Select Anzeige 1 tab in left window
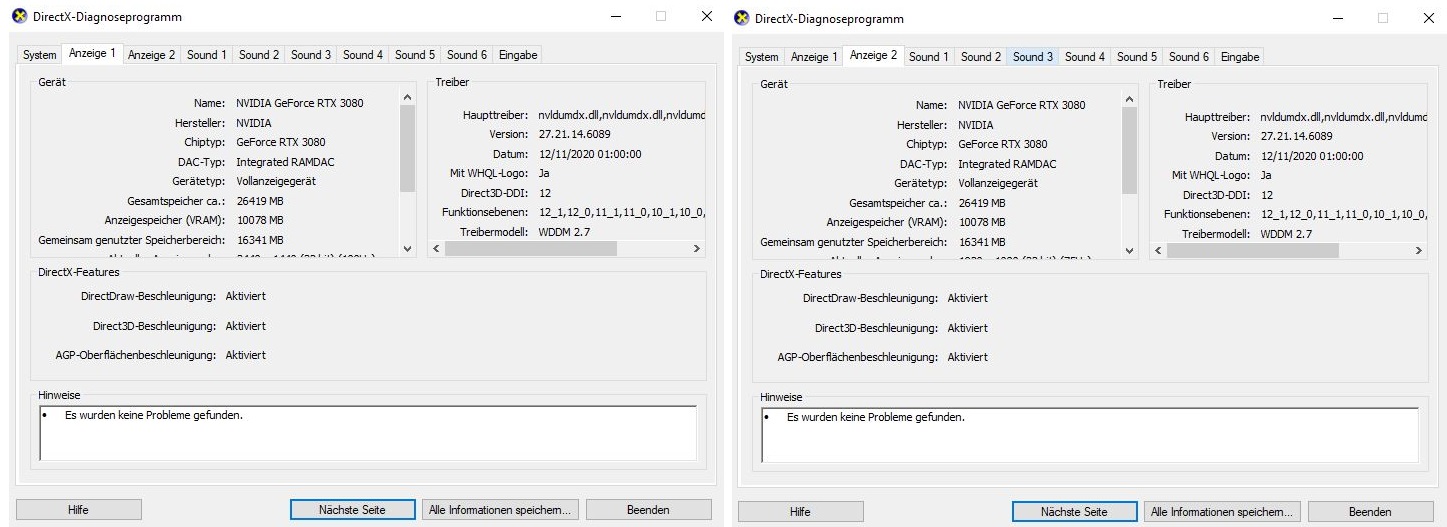Screen dimensions: 1447x527 click(92, 53)
